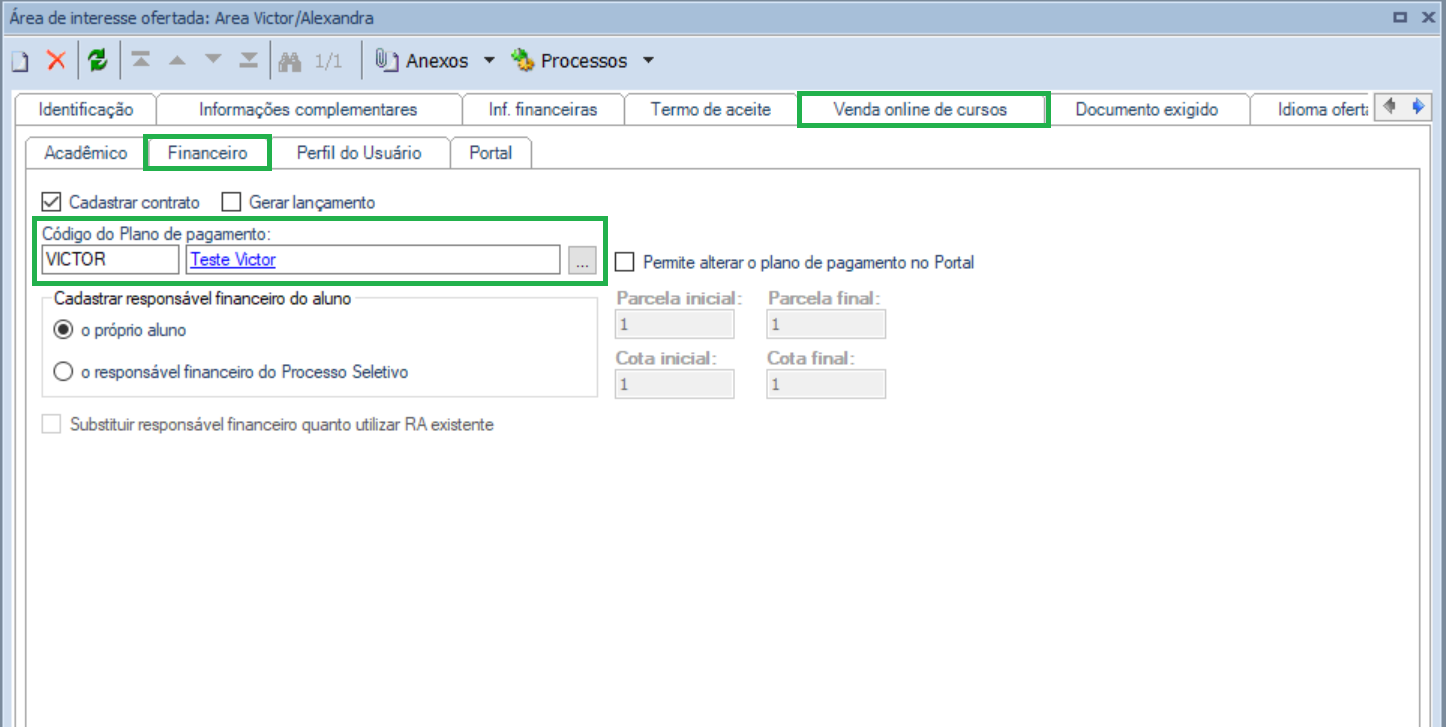Open the Identificação tab

pyautogui.click(x=85, y=110)
